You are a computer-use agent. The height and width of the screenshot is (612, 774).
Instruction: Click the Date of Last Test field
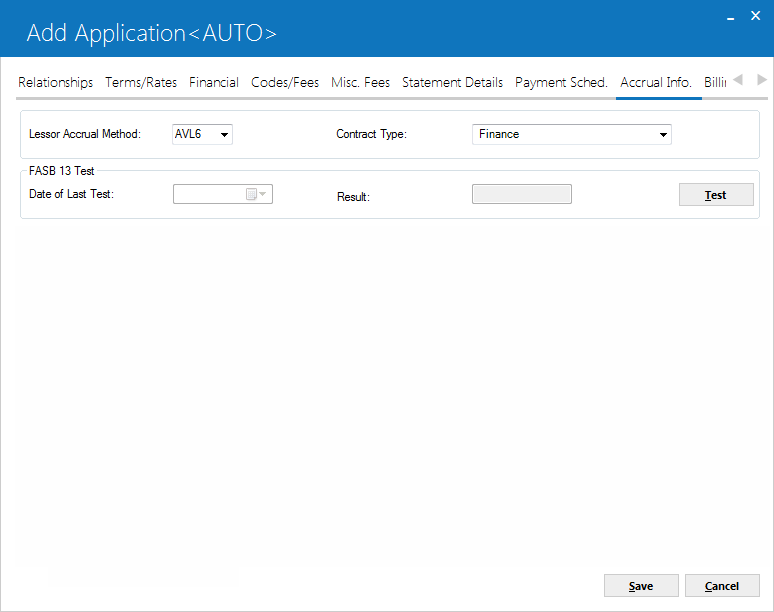[223, 194]
